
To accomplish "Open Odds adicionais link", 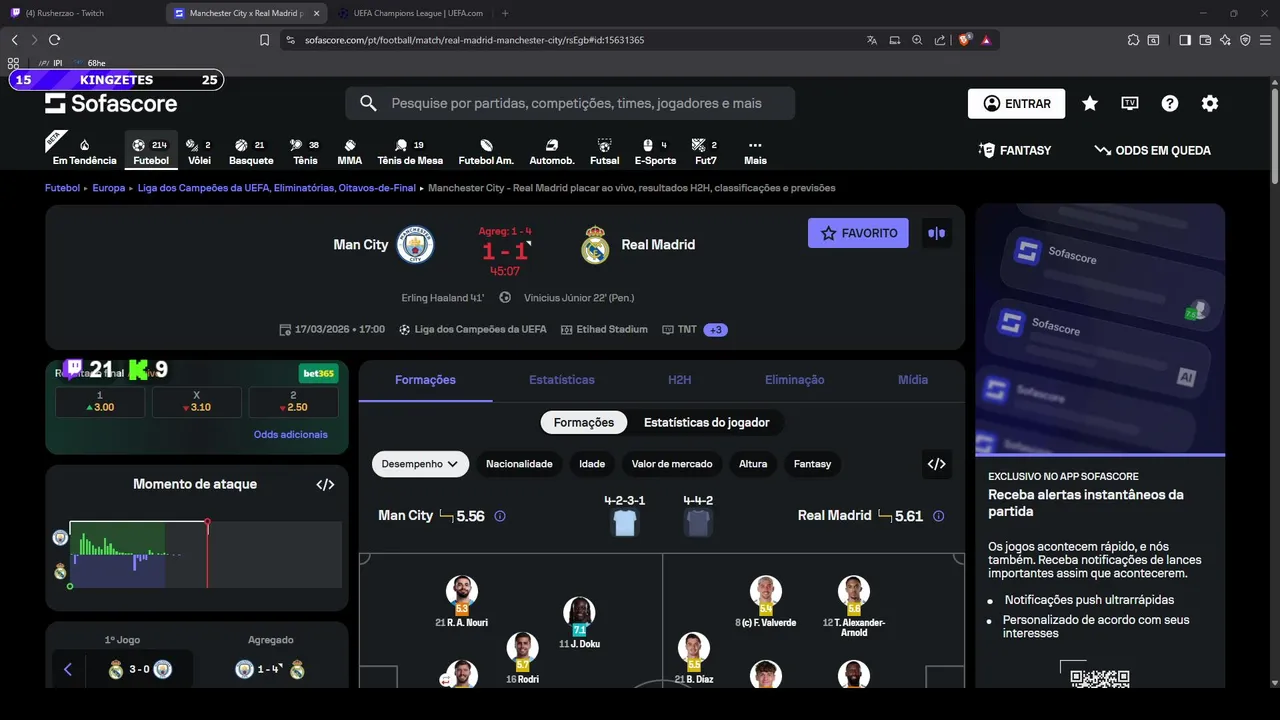I will pos(291,434).
